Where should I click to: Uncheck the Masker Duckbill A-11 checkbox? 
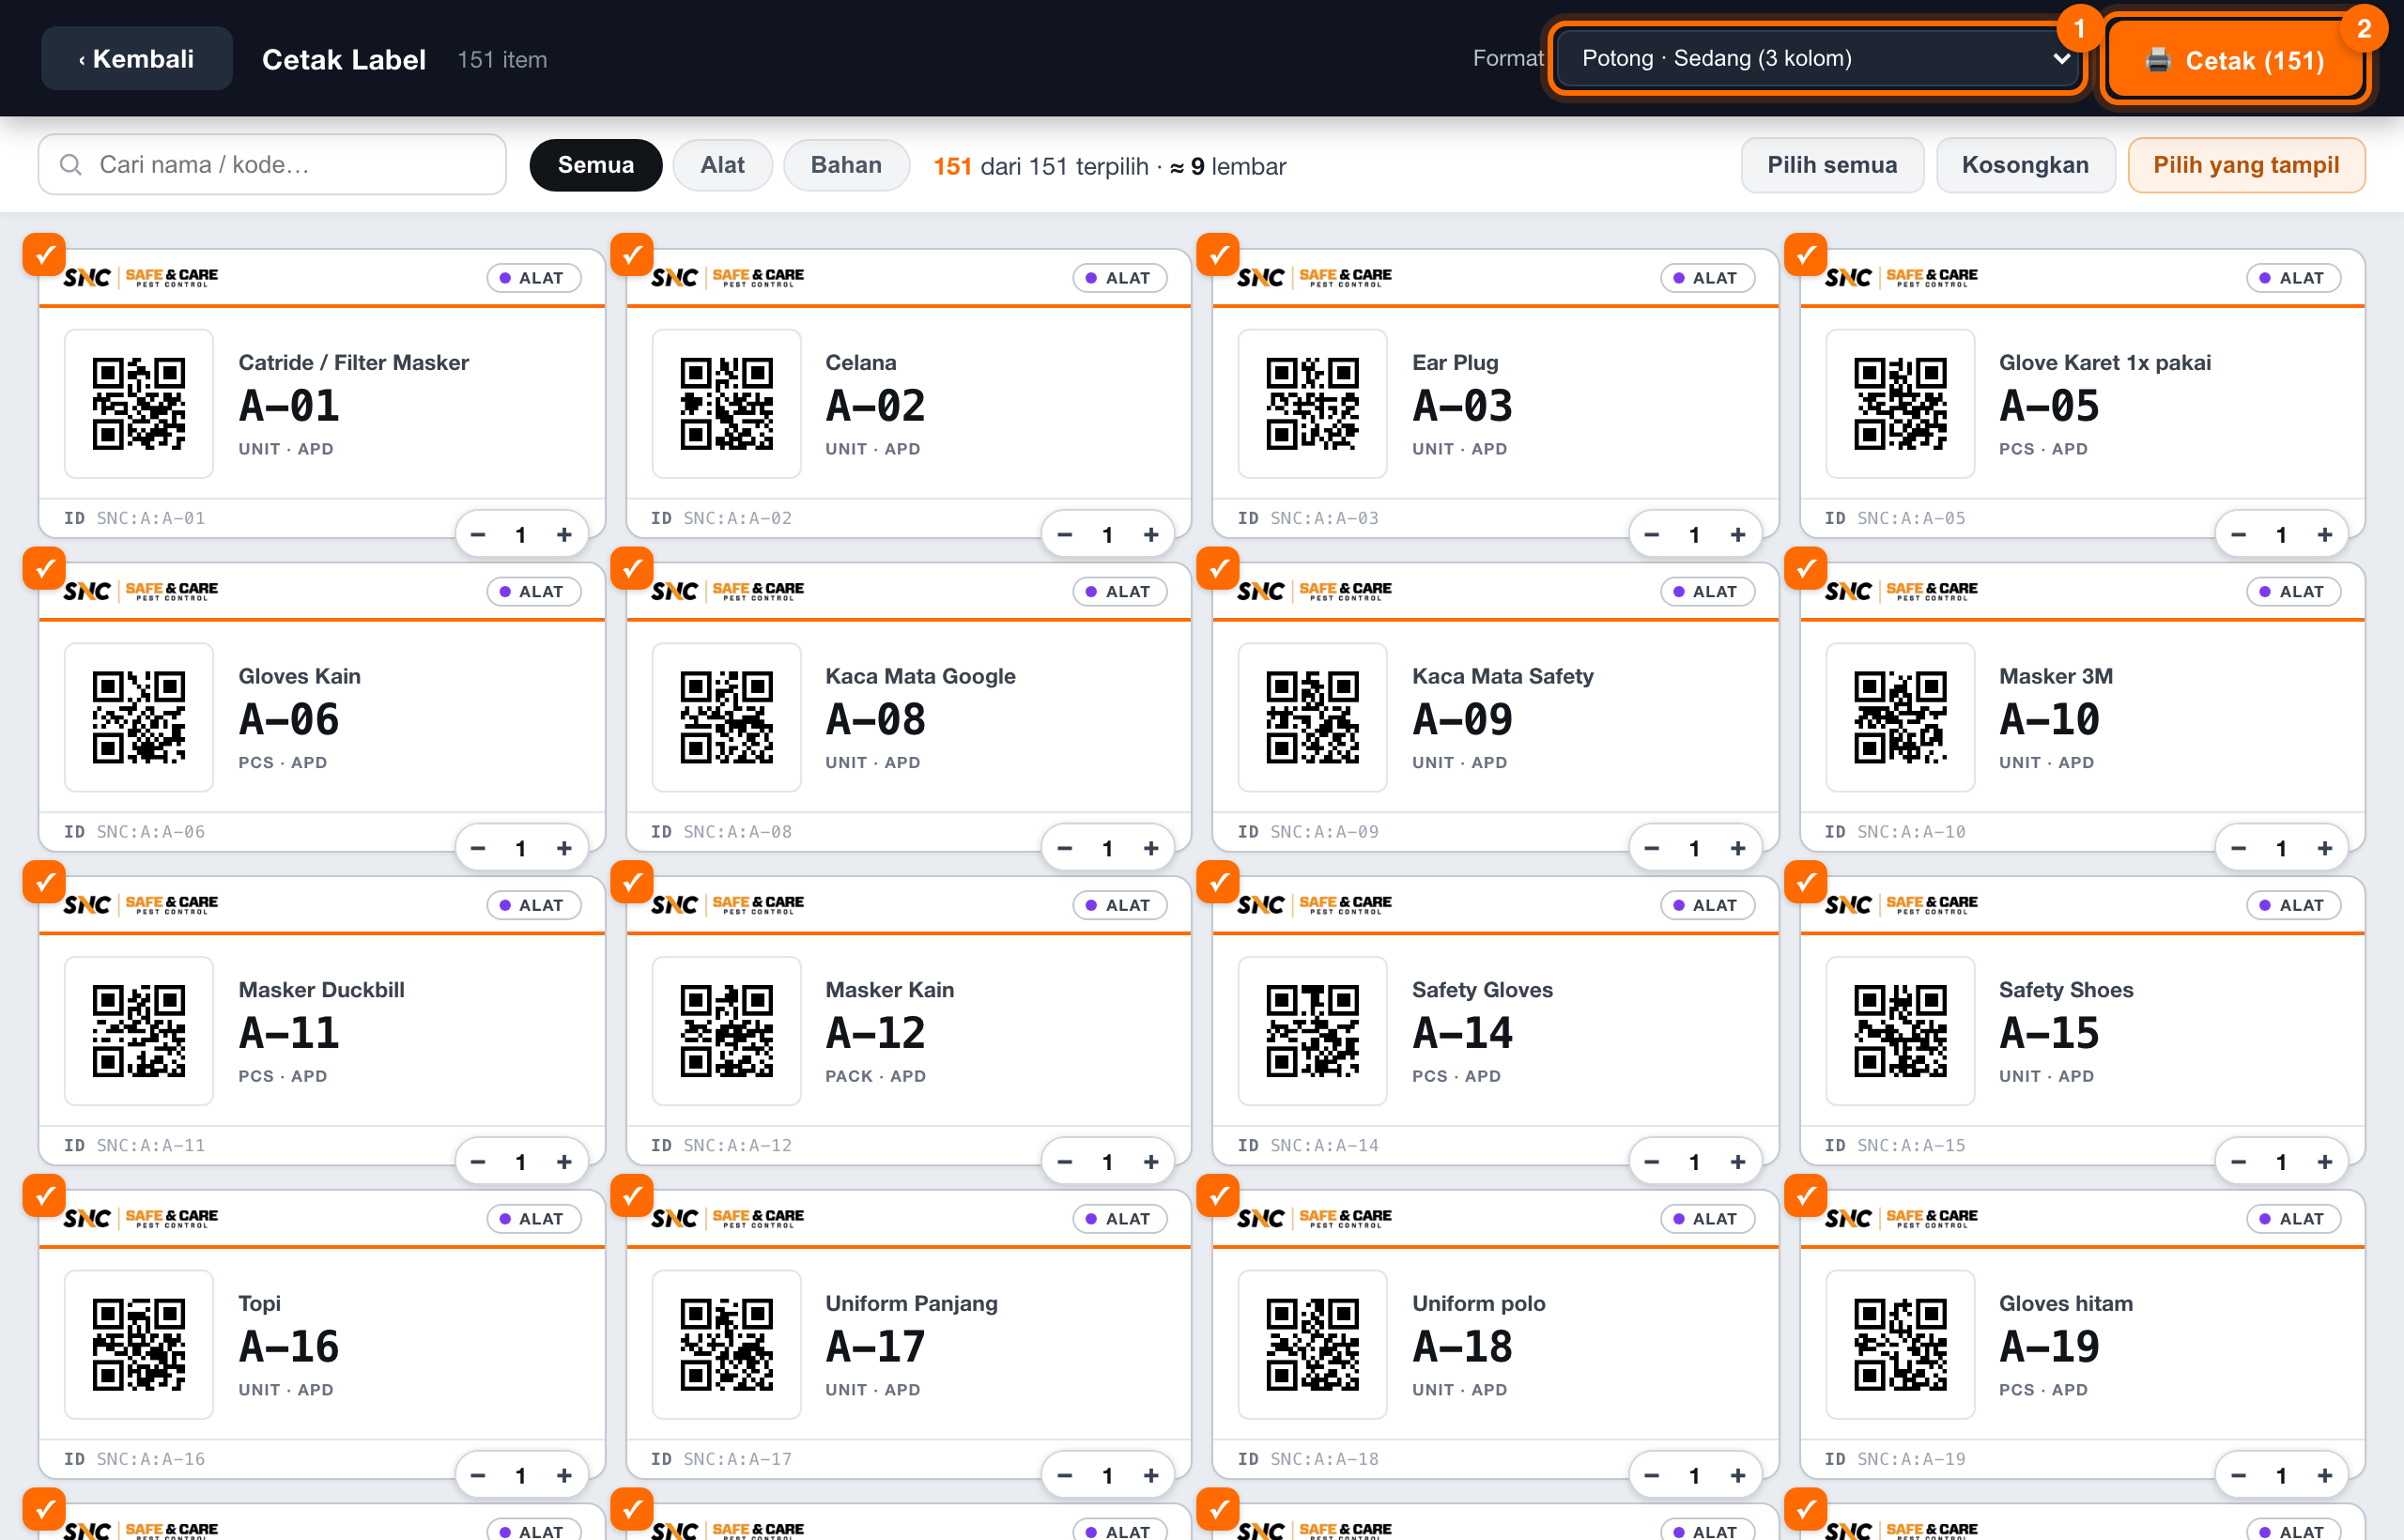coord(44,883)
